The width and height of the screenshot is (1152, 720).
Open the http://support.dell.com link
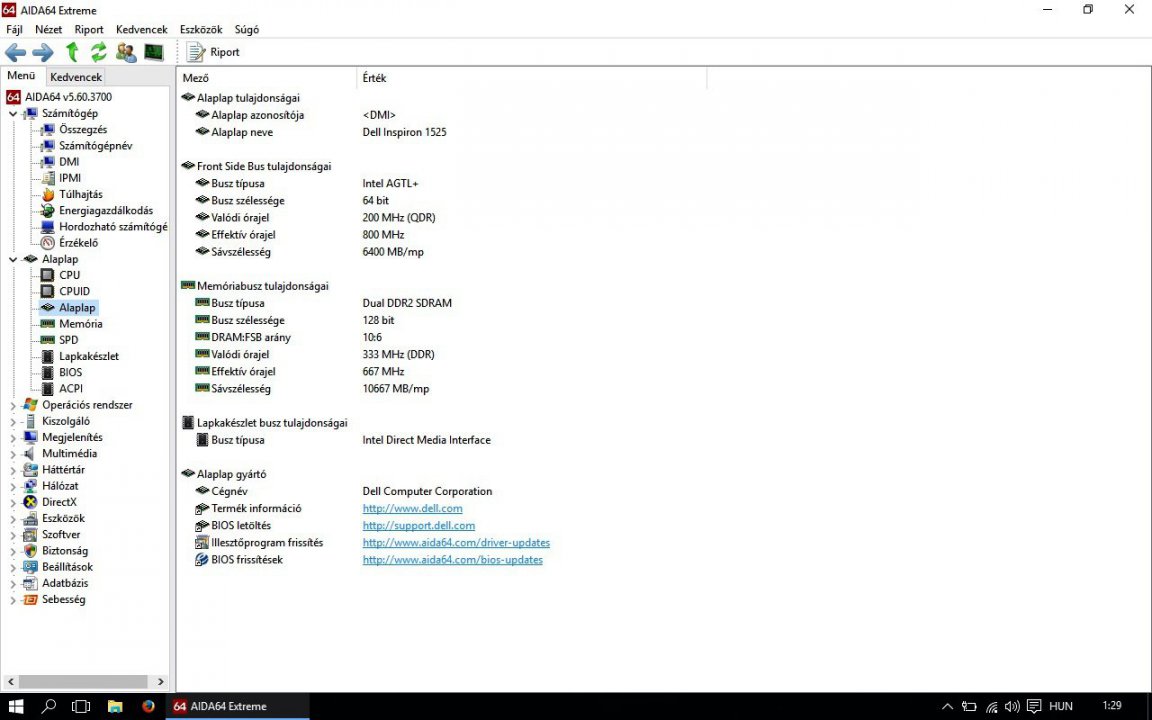(x=419, y=525)
